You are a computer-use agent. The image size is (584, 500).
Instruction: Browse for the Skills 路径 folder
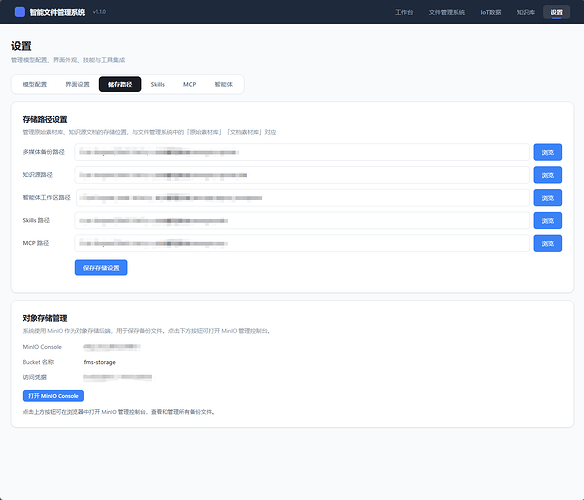click(x=548, y=221)
